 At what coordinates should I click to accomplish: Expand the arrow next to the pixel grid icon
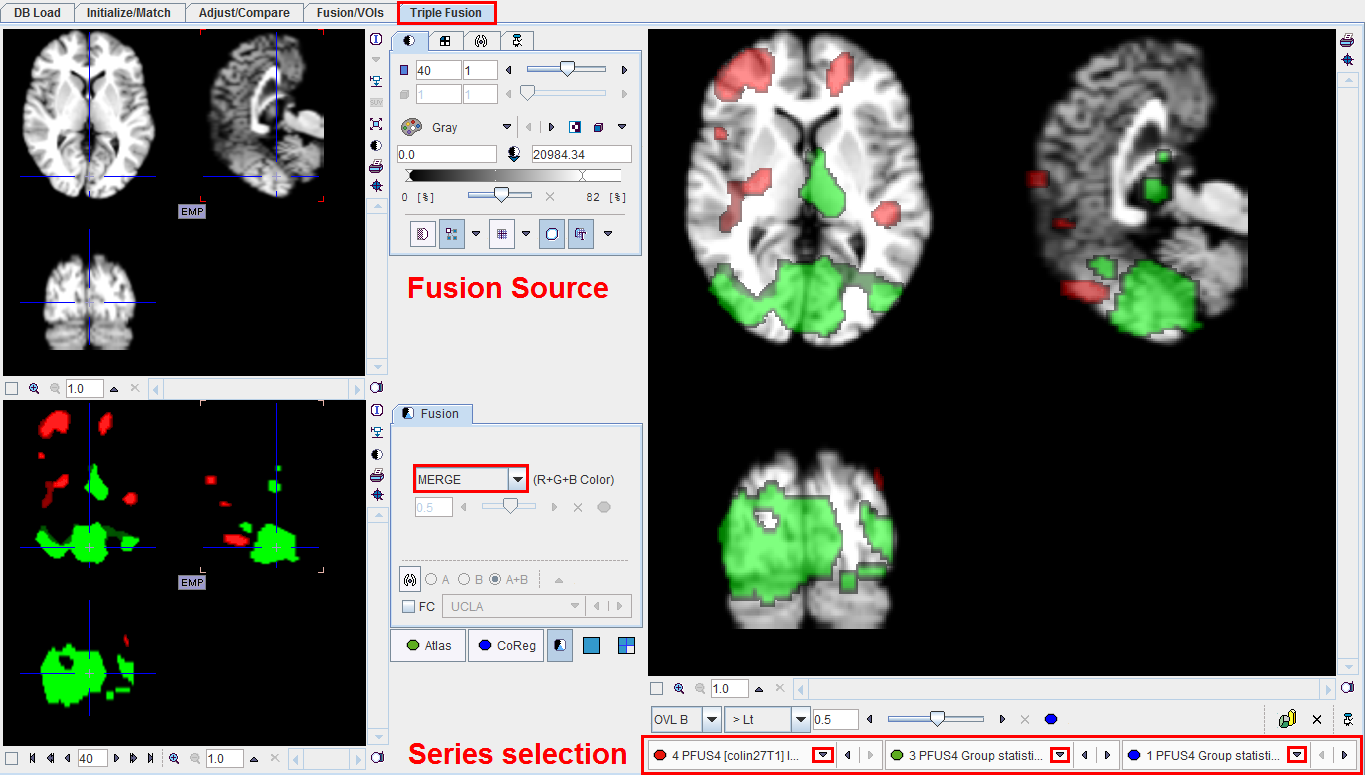click(526, 233)
